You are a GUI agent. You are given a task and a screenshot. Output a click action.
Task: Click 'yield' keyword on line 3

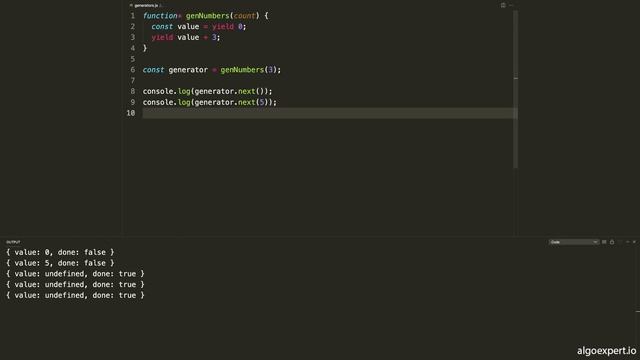(162, 37)
